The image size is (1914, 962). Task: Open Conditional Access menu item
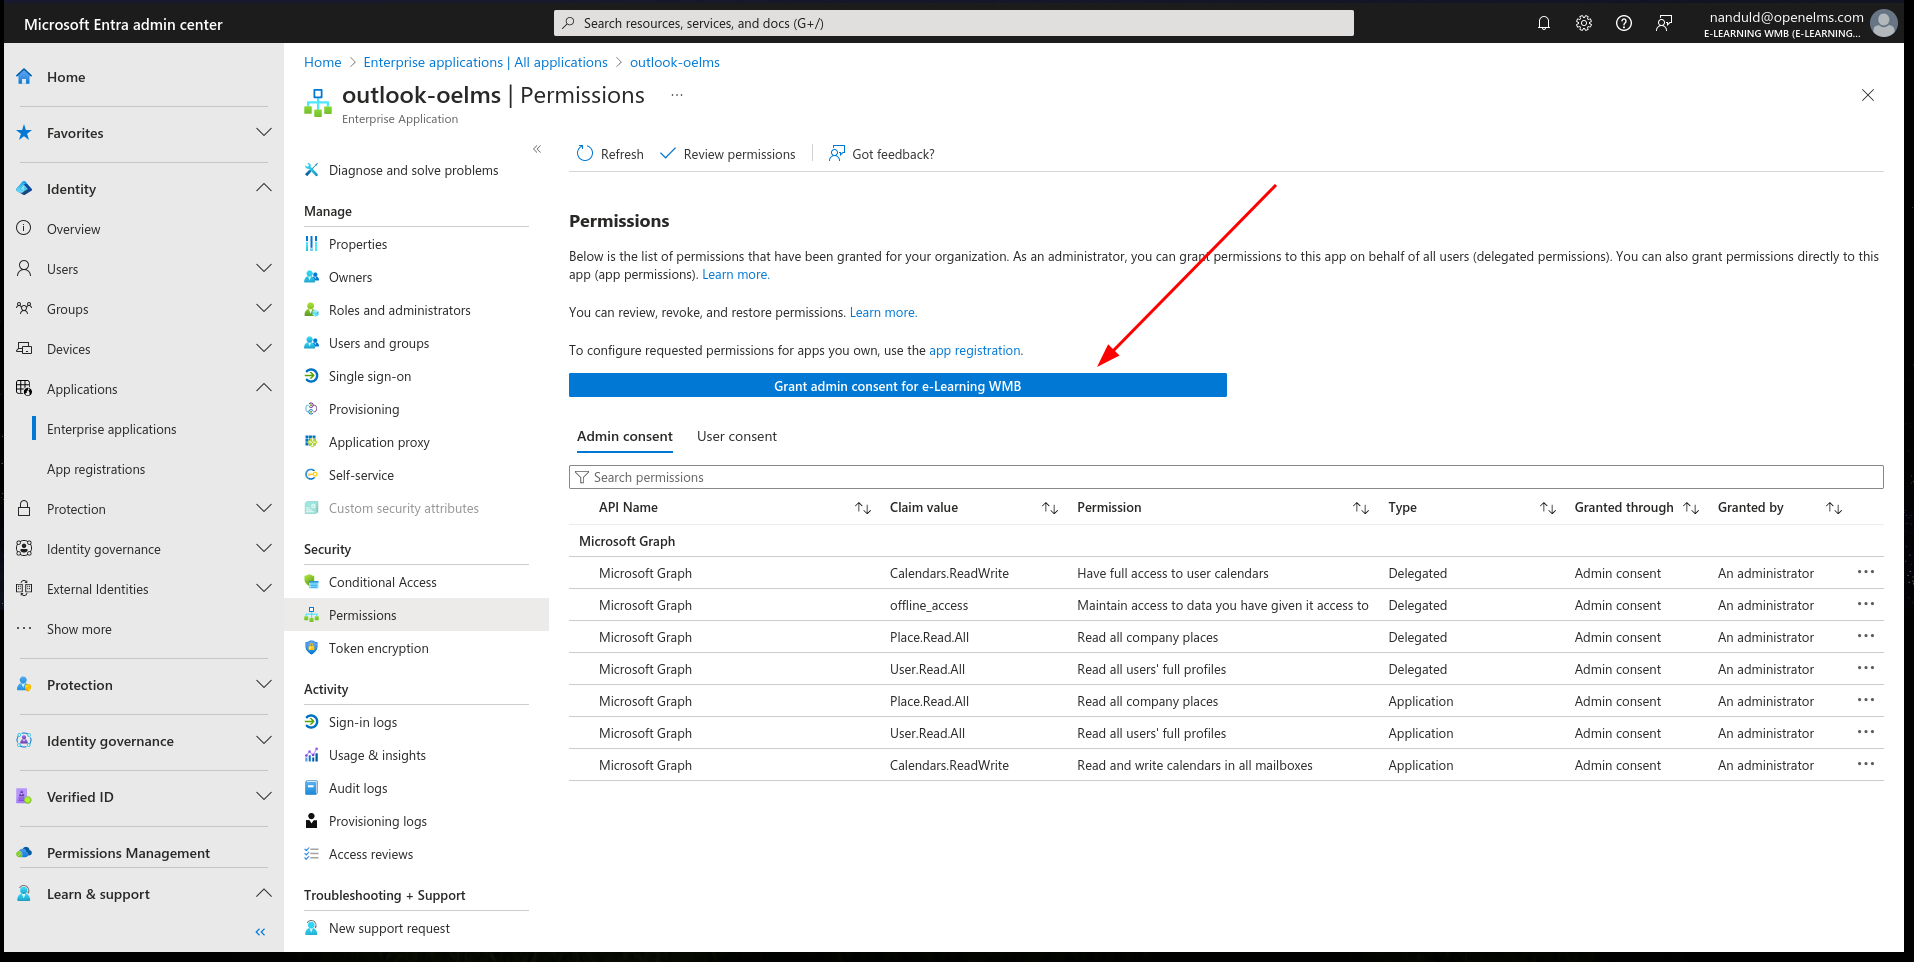click(382, 582)
